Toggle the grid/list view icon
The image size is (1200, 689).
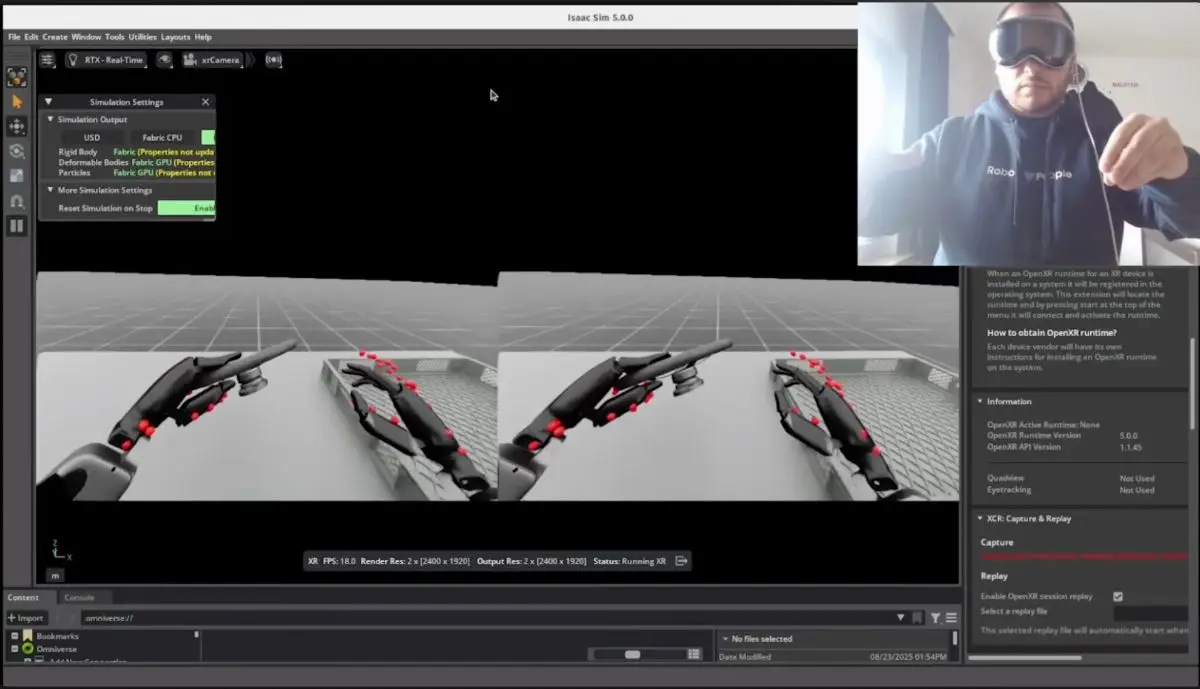(x=694, y=654)
